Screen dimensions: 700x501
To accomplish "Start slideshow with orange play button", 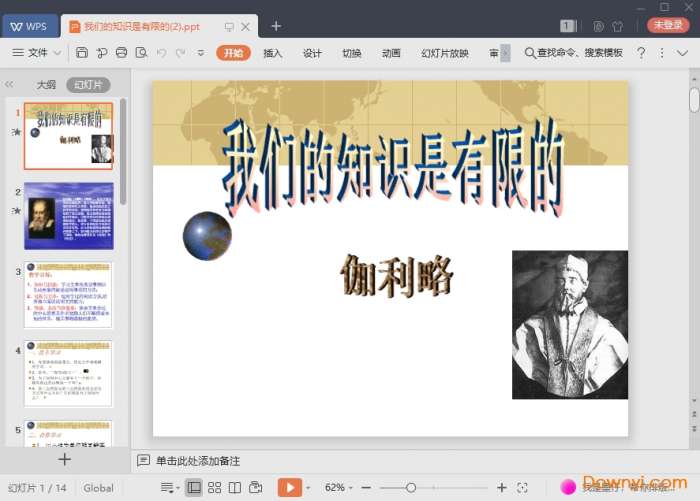I will (288, 487).
